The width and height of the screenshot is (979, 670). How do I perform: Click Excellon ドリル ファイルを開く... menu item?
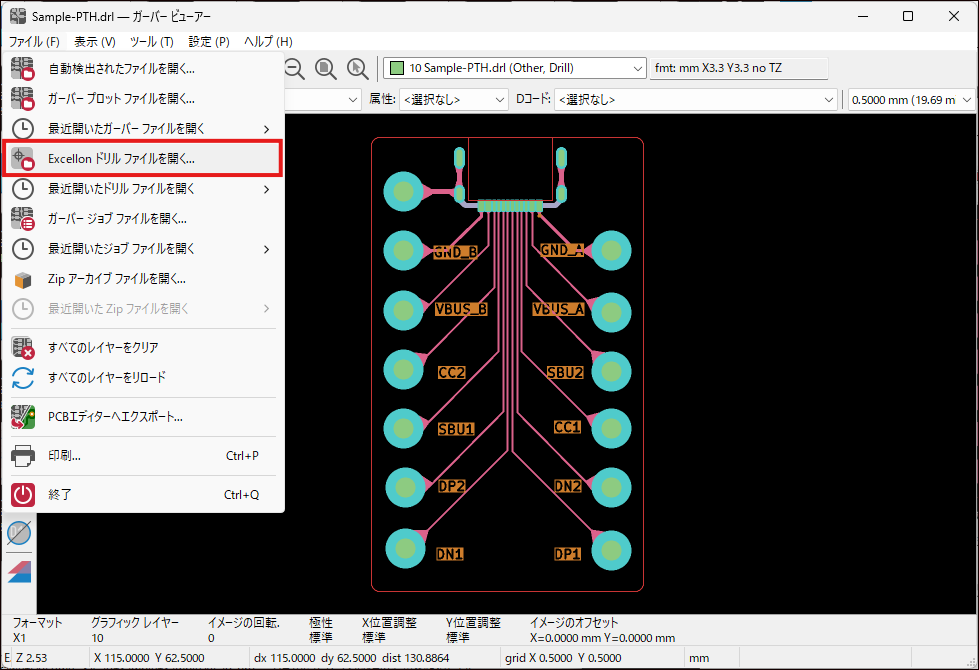coord(121,159)
